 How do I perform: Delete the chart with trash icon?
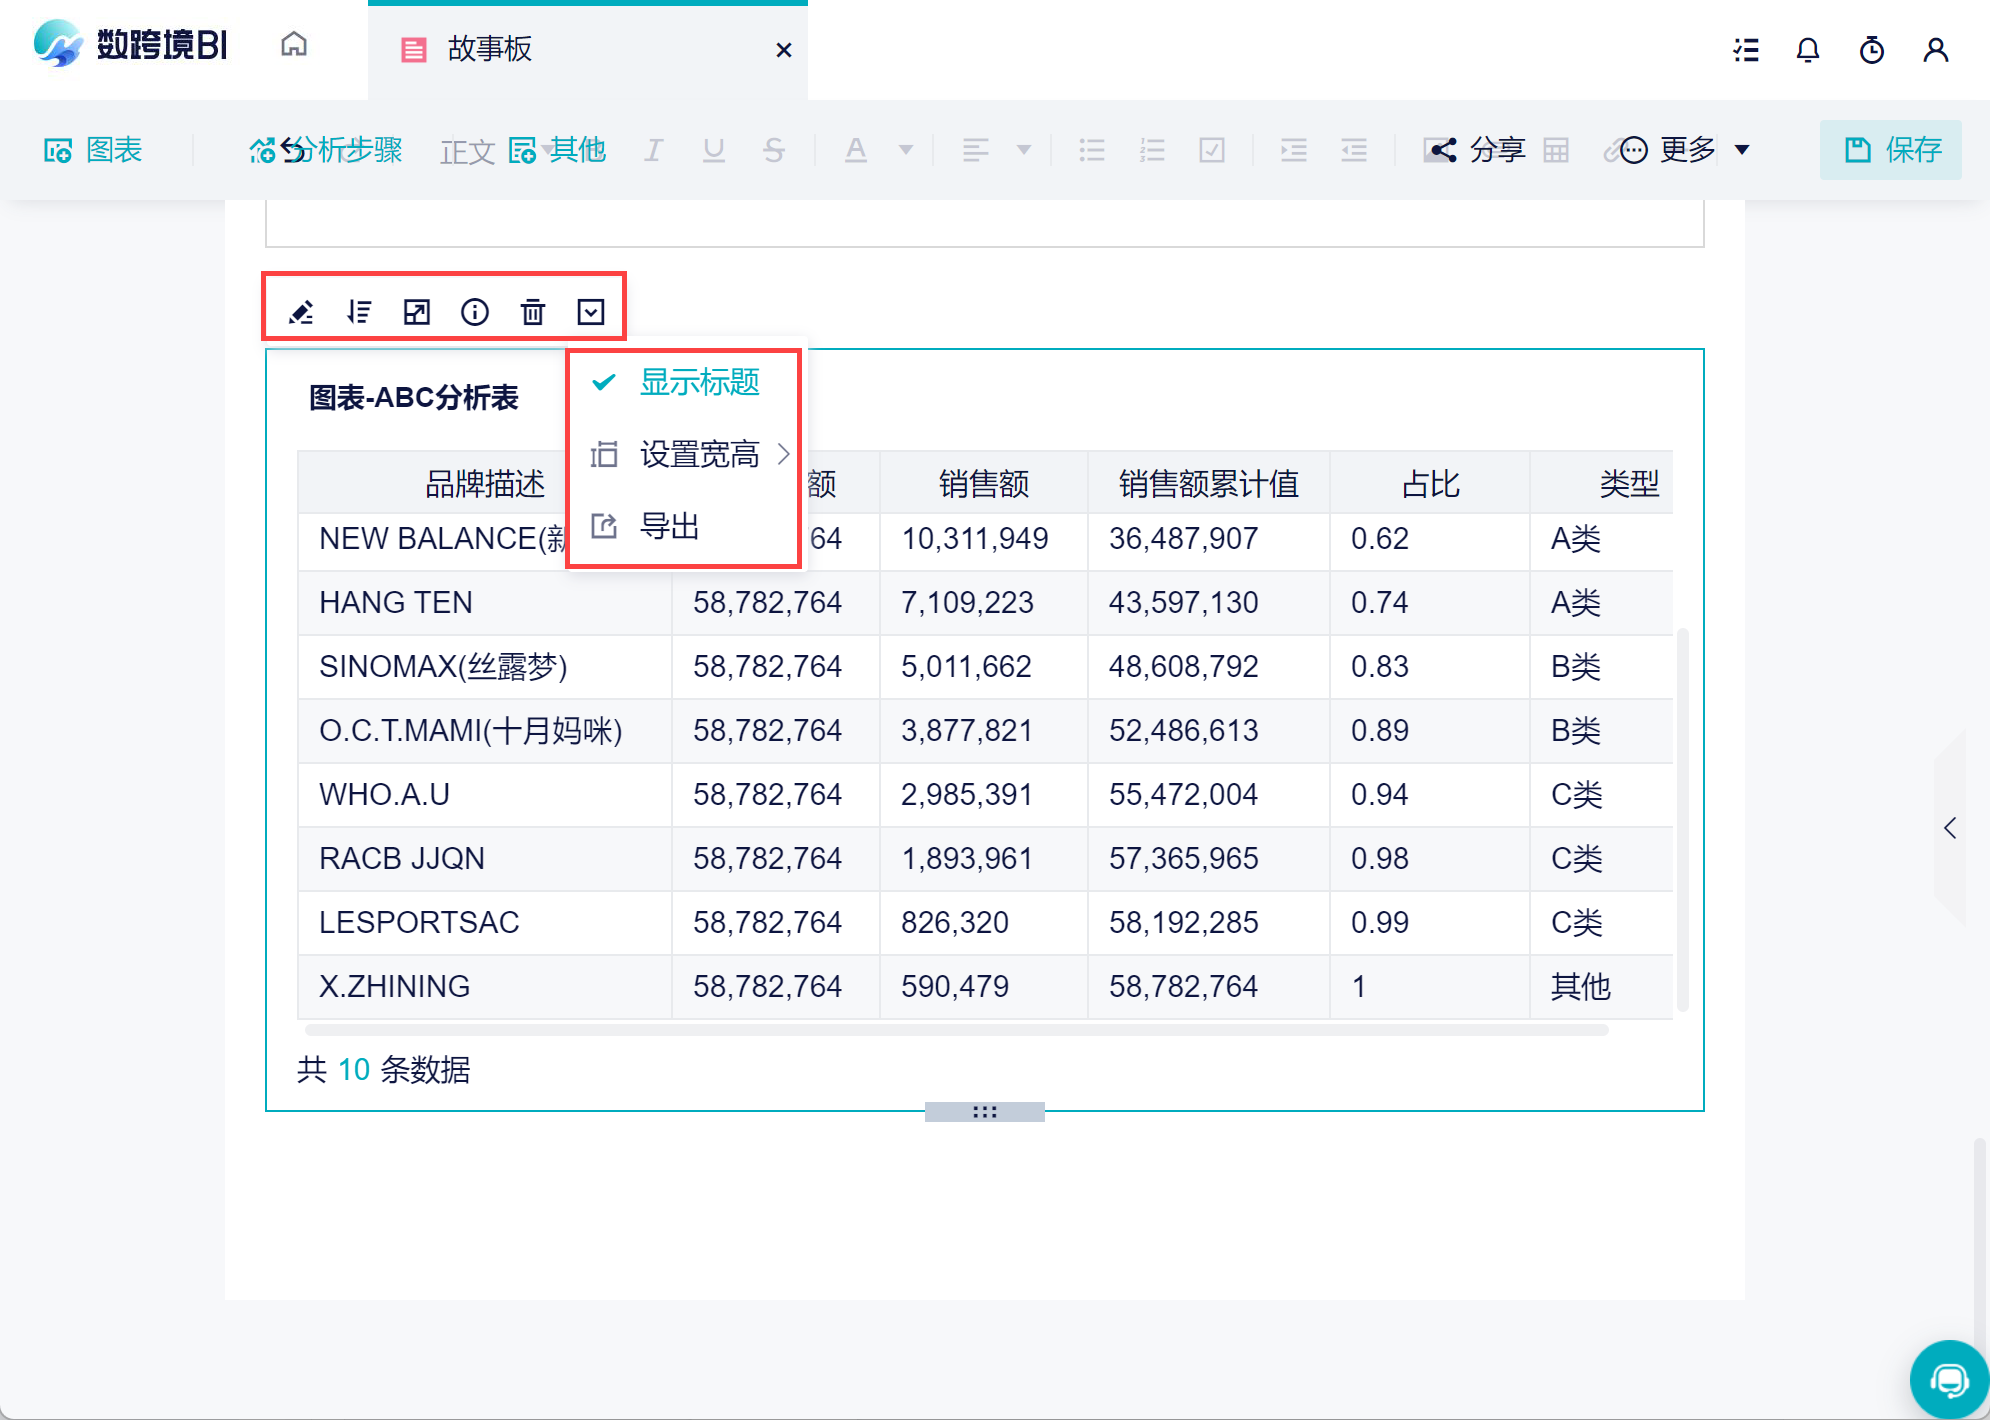click(533, 312)
